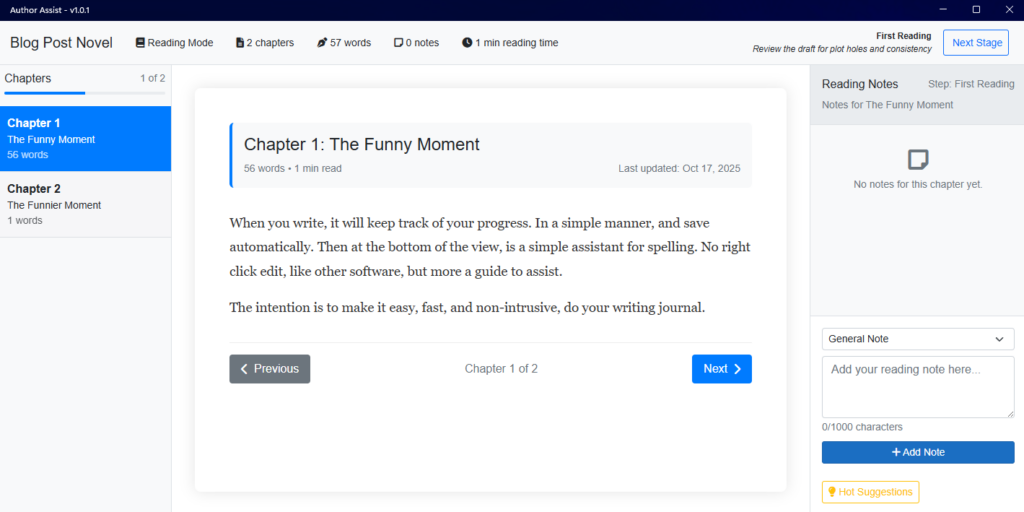Image resolution: width=1024 pixels, height=512 pixels.
Task: Click the sticky note icon beside 0 notes
Action: pos(398,43)
